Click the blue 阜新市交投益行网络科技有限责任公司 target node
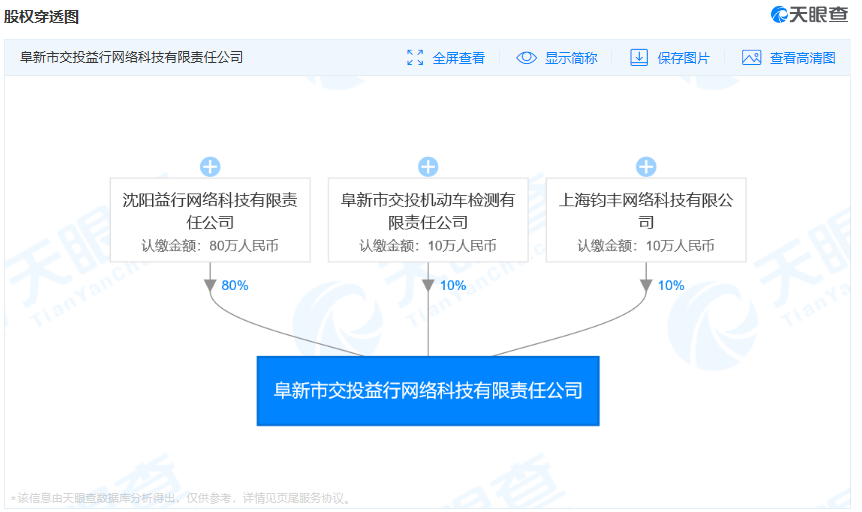Screen dimensions: 862x512 (x=428, y=391)
